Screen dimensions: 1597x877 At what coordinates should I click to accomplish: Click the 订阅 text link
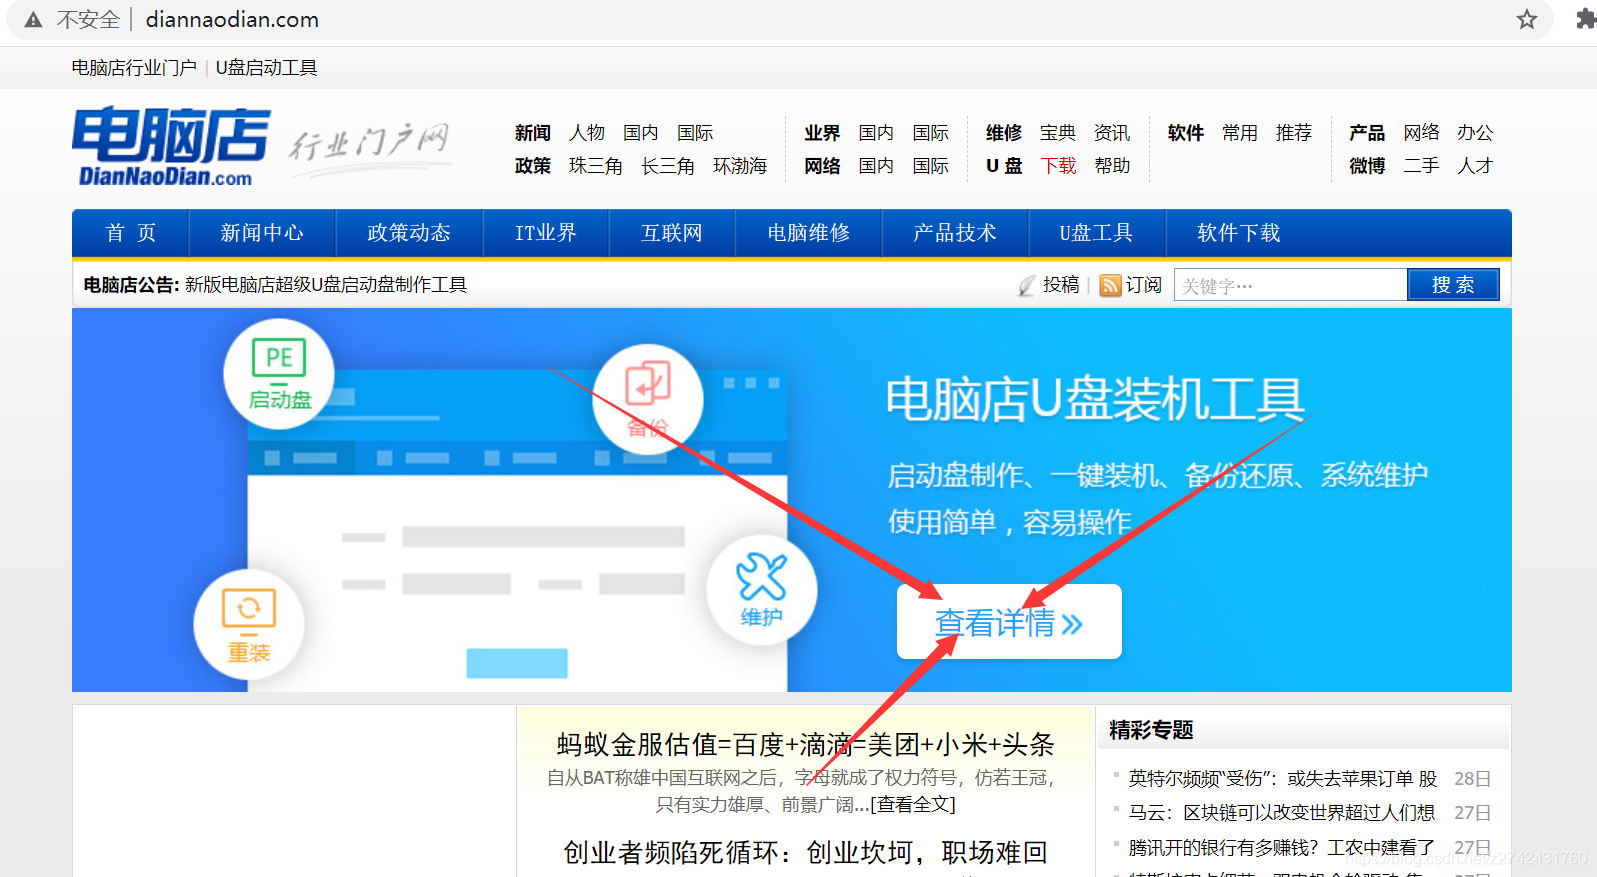point(1144,285)
